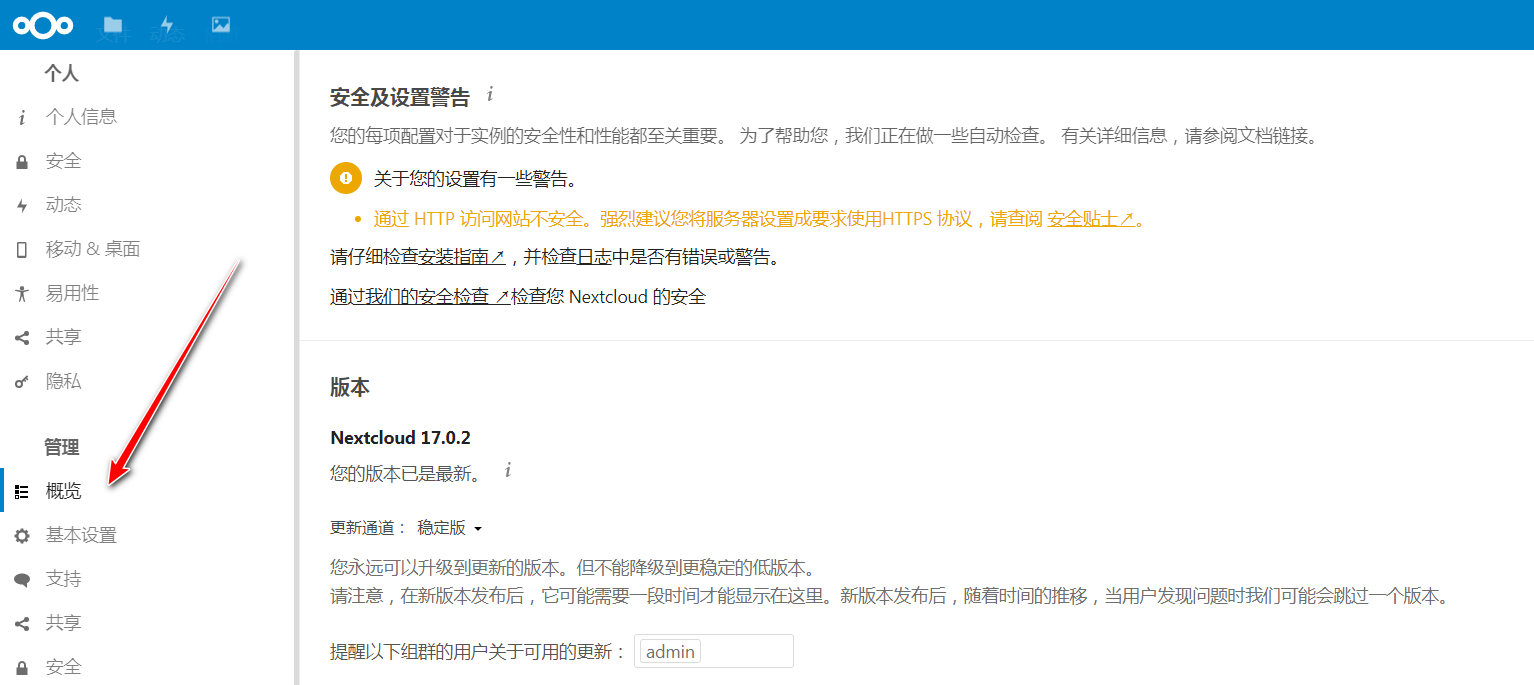Click the share icon beside admin 共享

click(x=22, y=624)
